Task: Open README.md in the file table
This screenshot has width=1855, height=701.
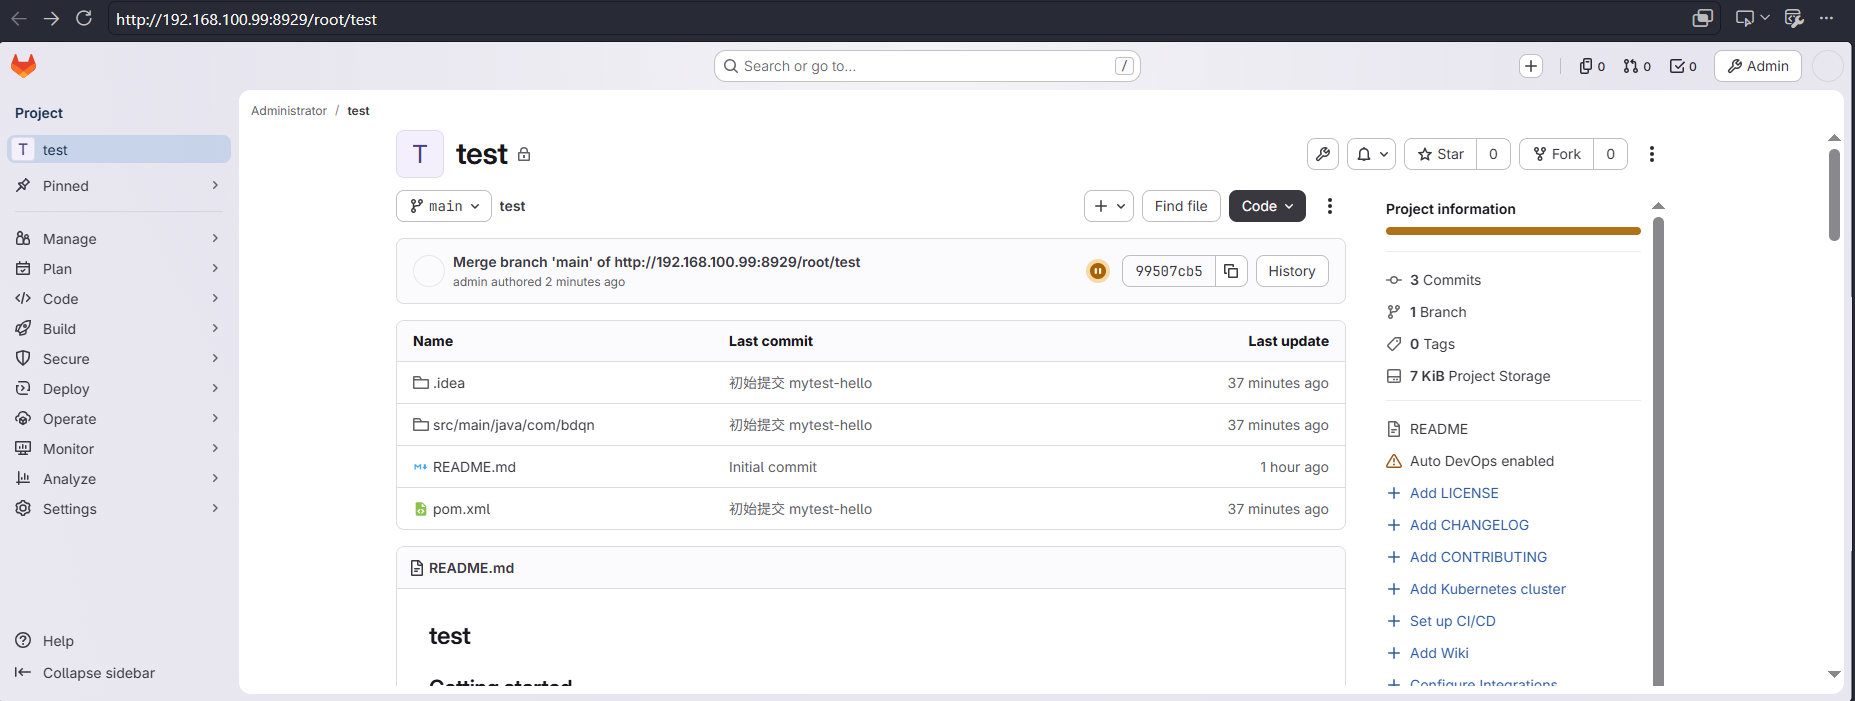Action: click(474, 467)
